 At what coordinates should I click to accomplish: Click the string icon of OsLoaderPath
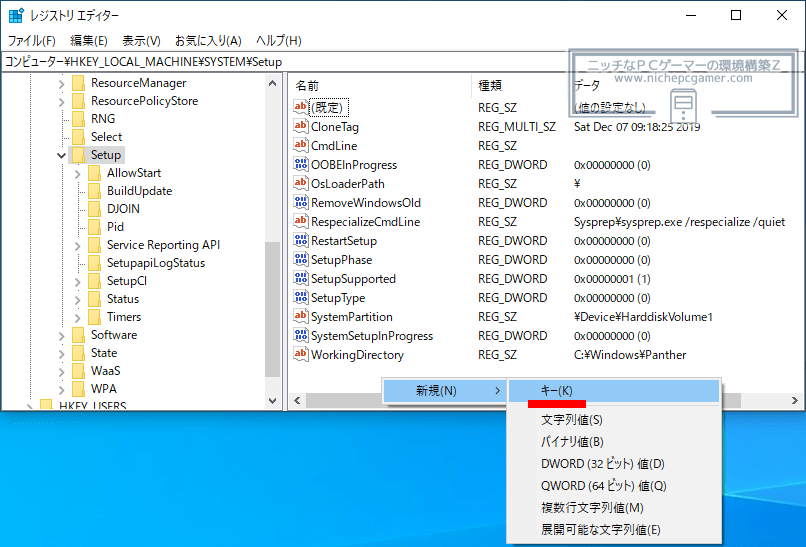pyautogui.click(x=301, y=183)
